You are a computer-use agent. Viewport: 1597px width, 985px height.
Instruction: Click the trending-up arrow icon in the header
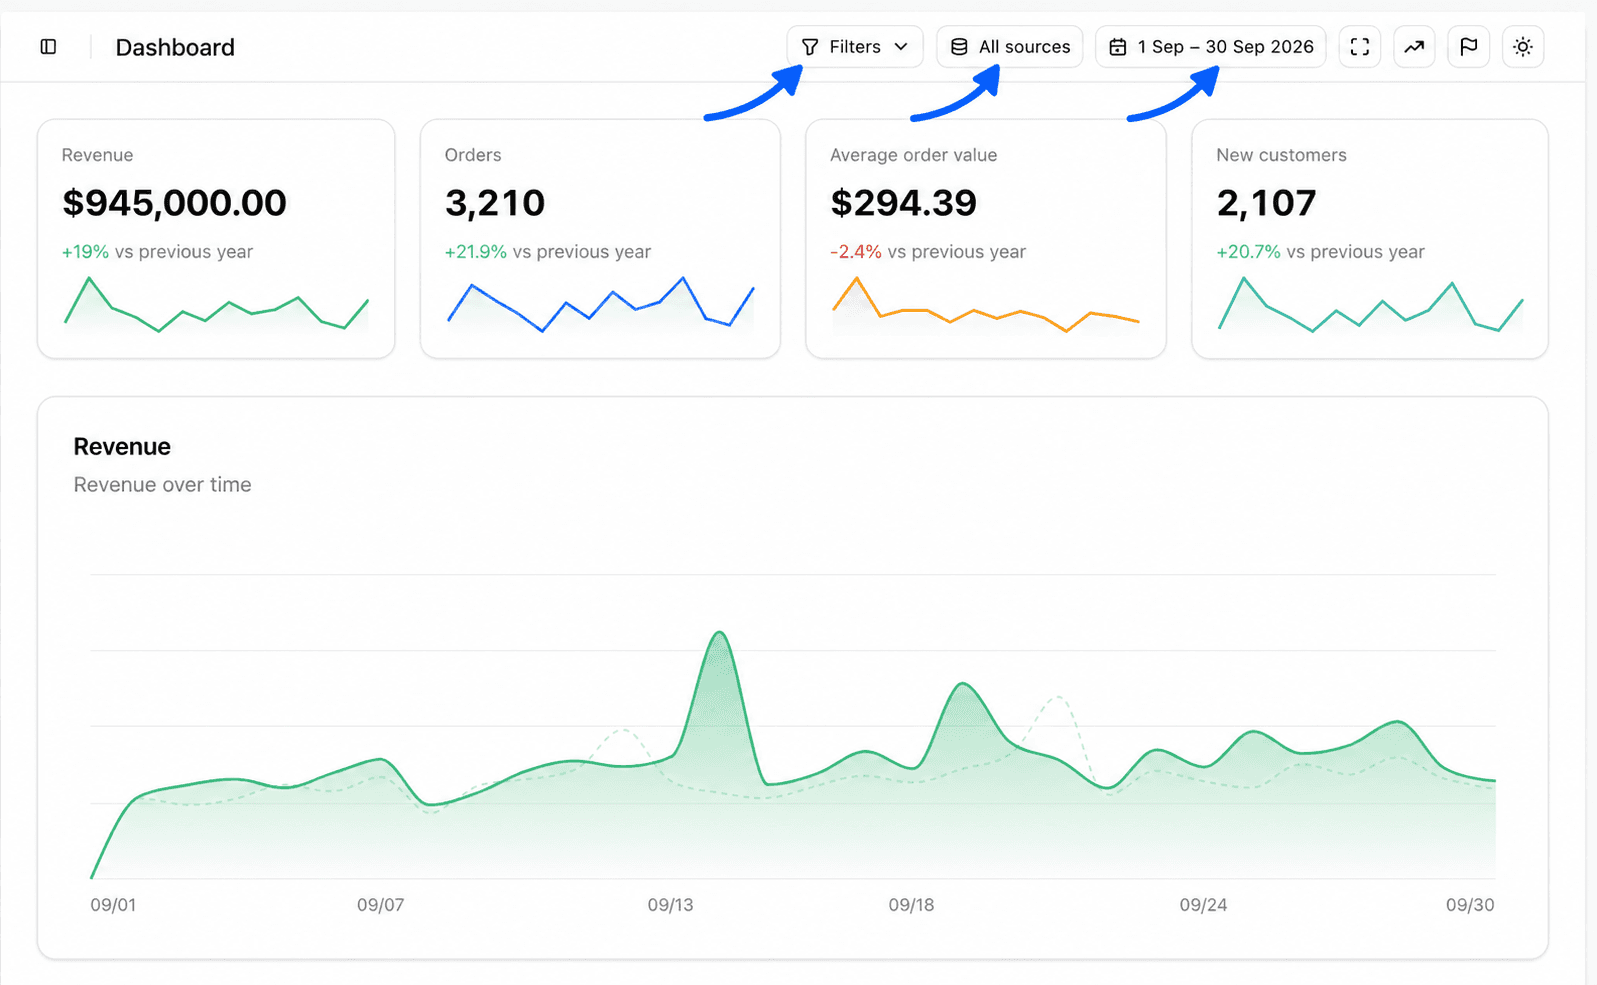[x=1414, y=47]
